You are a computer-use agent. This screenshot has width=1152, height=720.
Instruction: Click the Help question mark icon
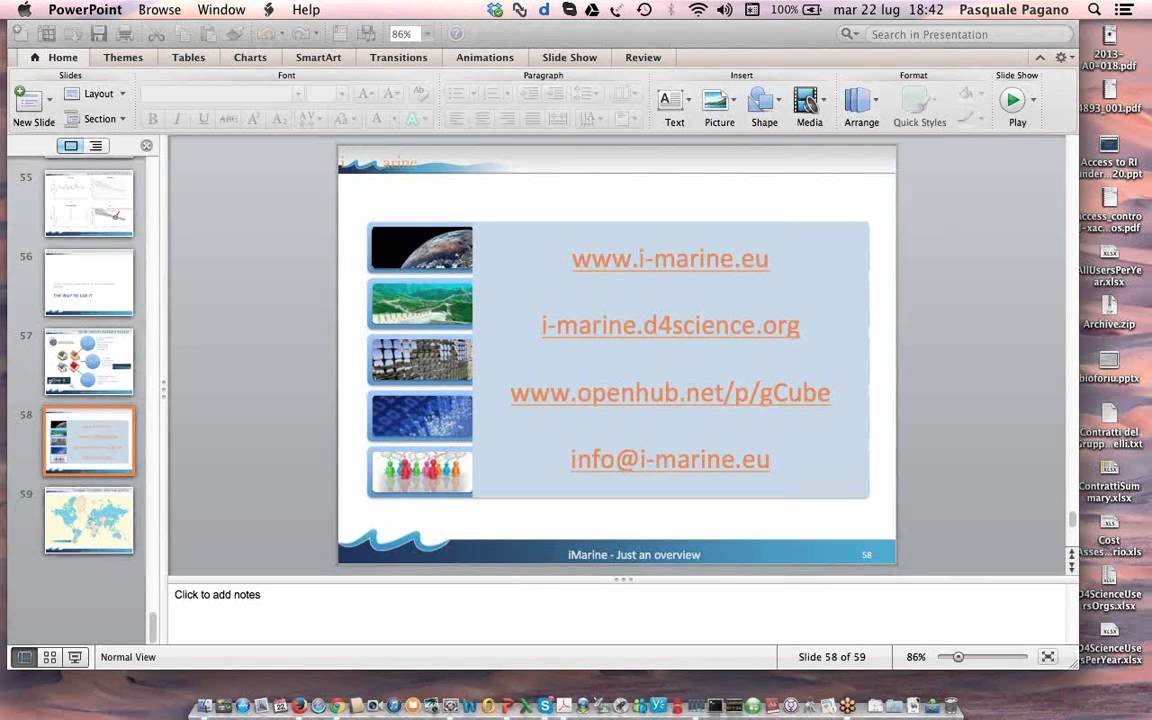(456, 34)
